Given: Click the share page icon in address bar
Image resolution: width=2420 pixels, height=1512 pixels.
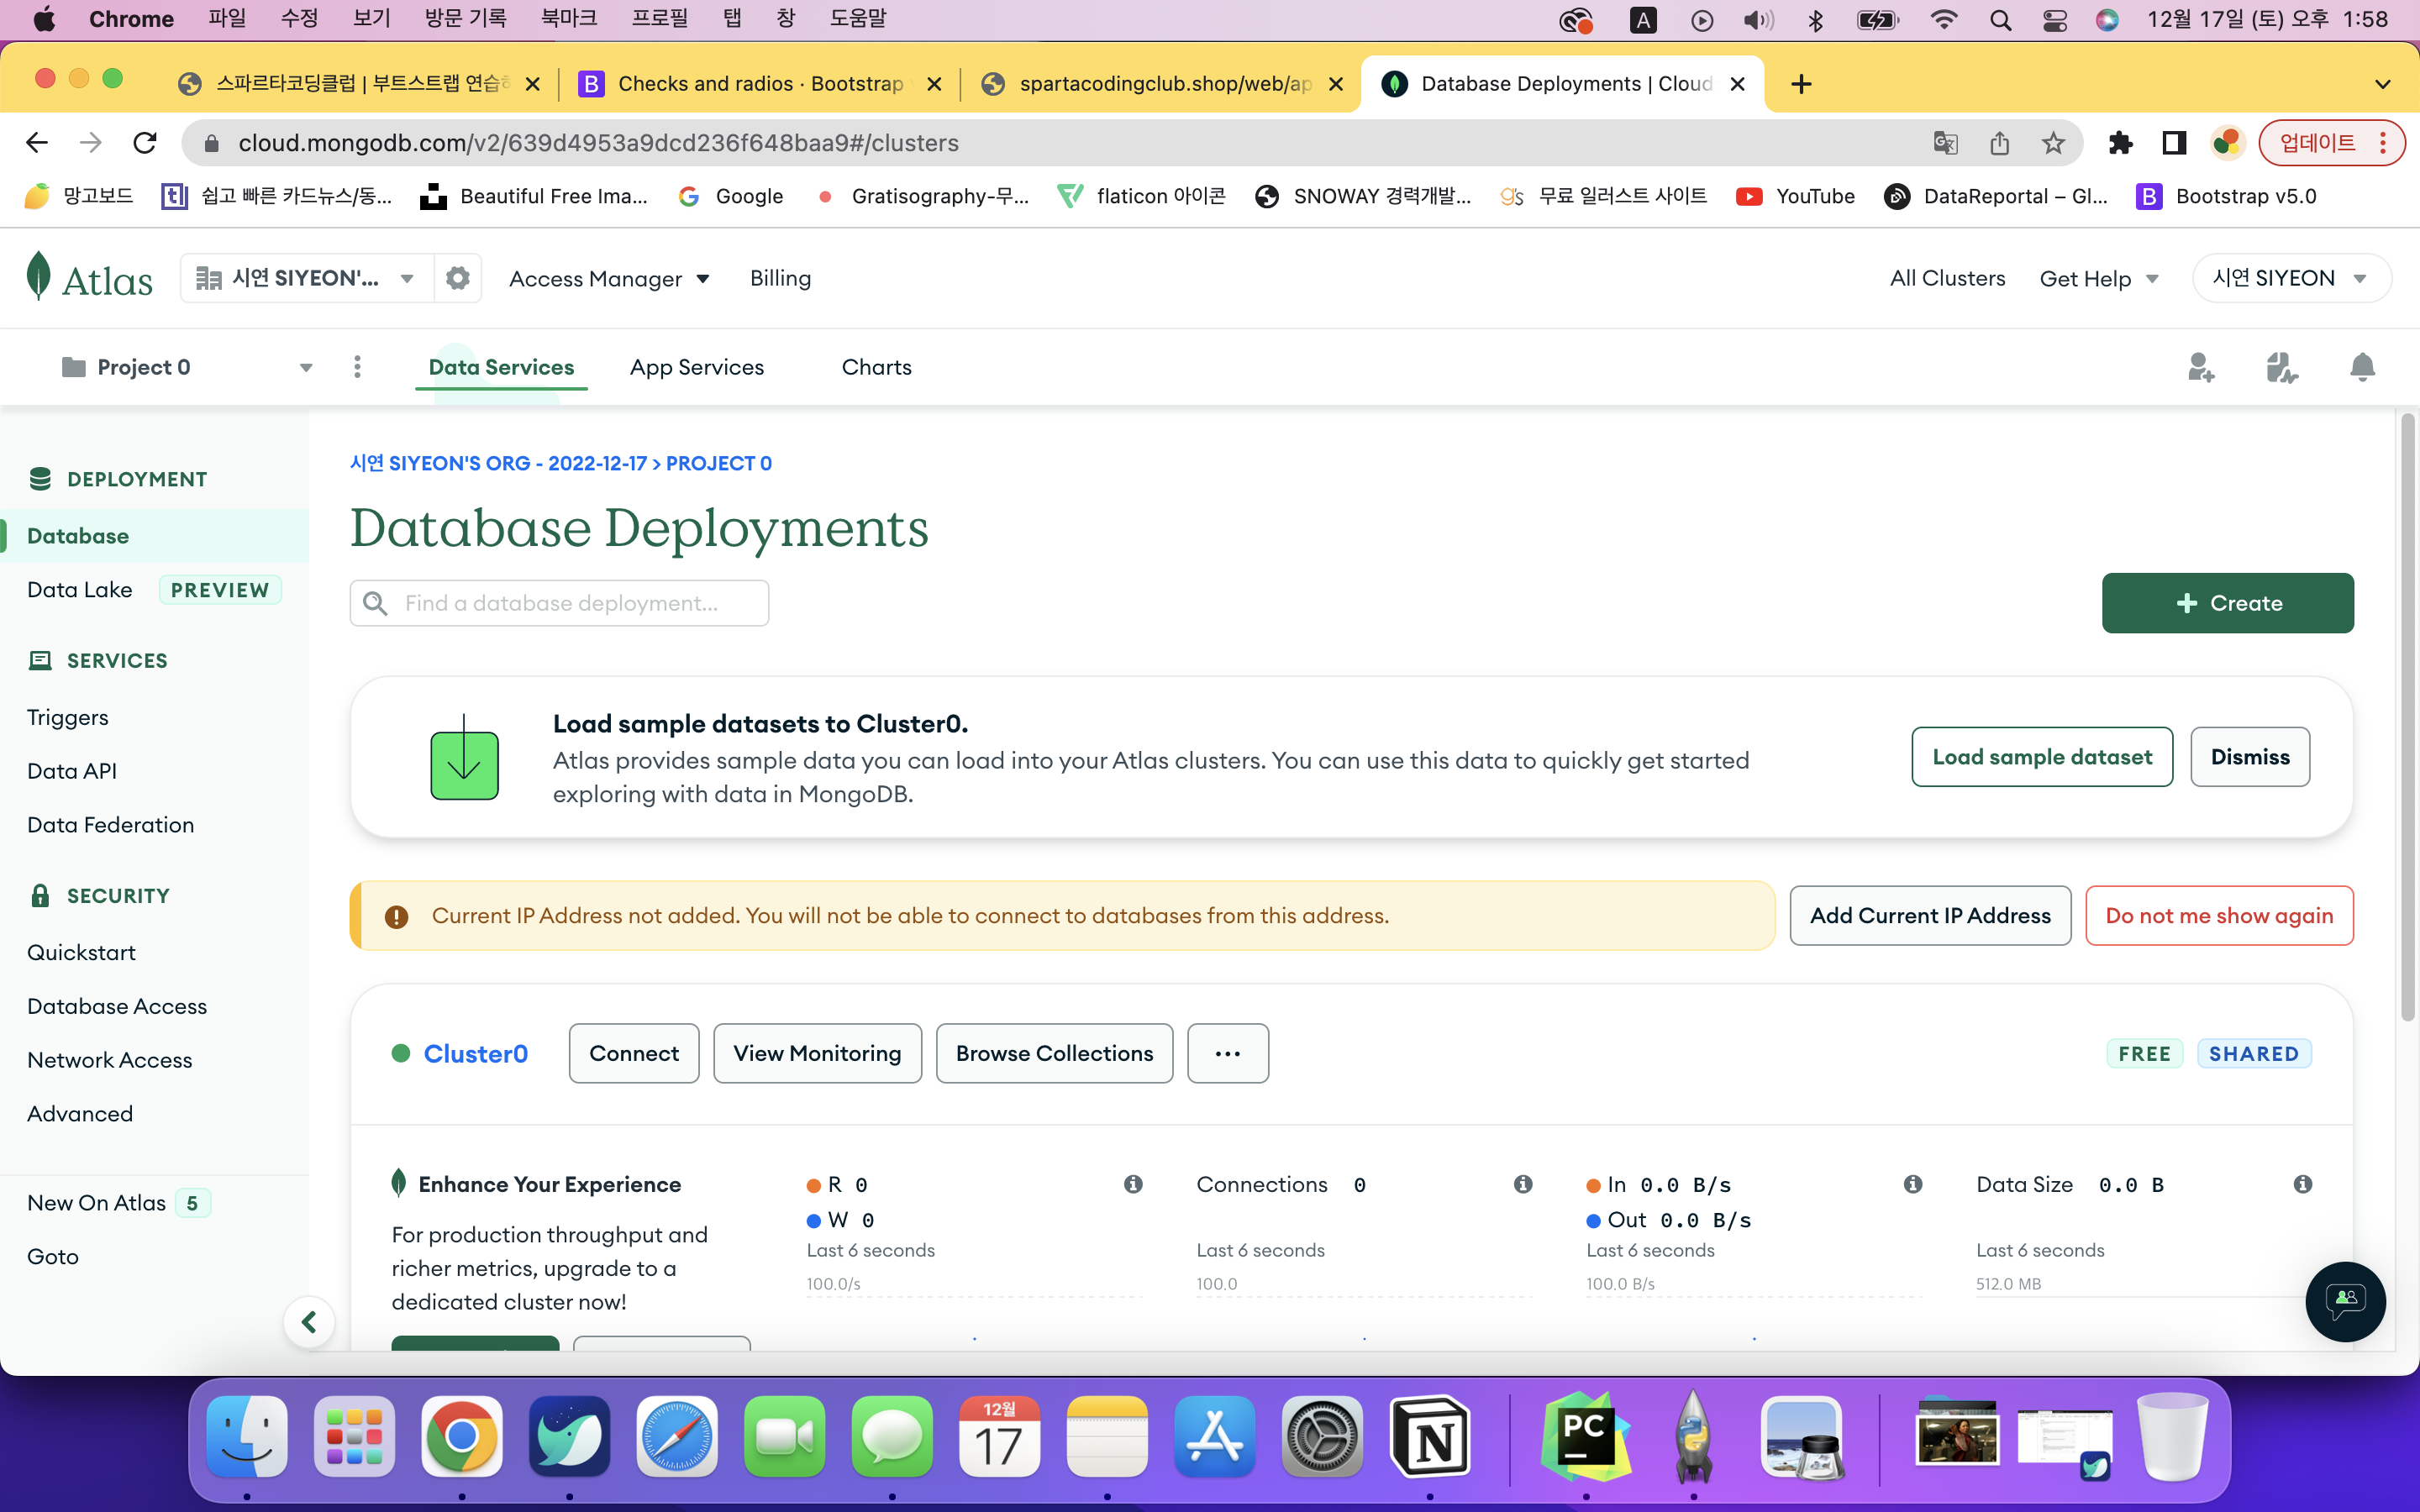Looking at the screenshot, I should tap(1999, 143).
